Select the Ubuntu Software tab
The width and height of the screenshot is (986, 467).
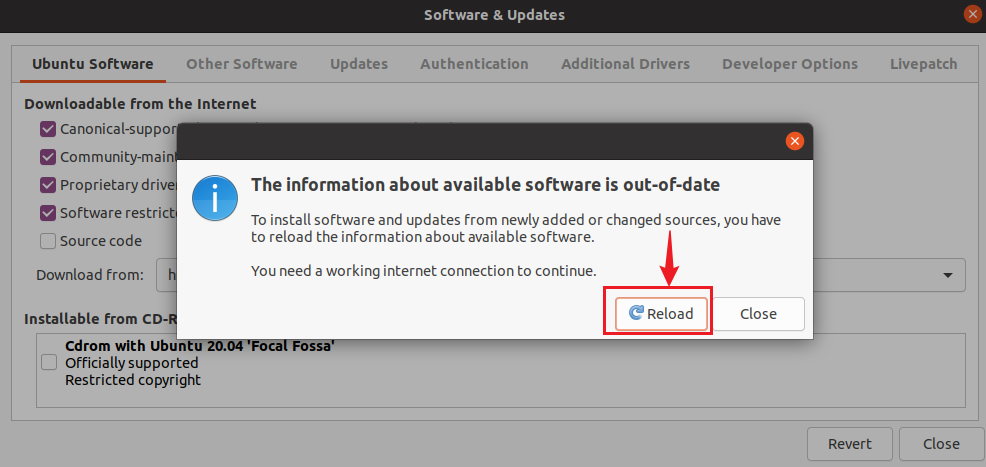[x=92, y=64]
